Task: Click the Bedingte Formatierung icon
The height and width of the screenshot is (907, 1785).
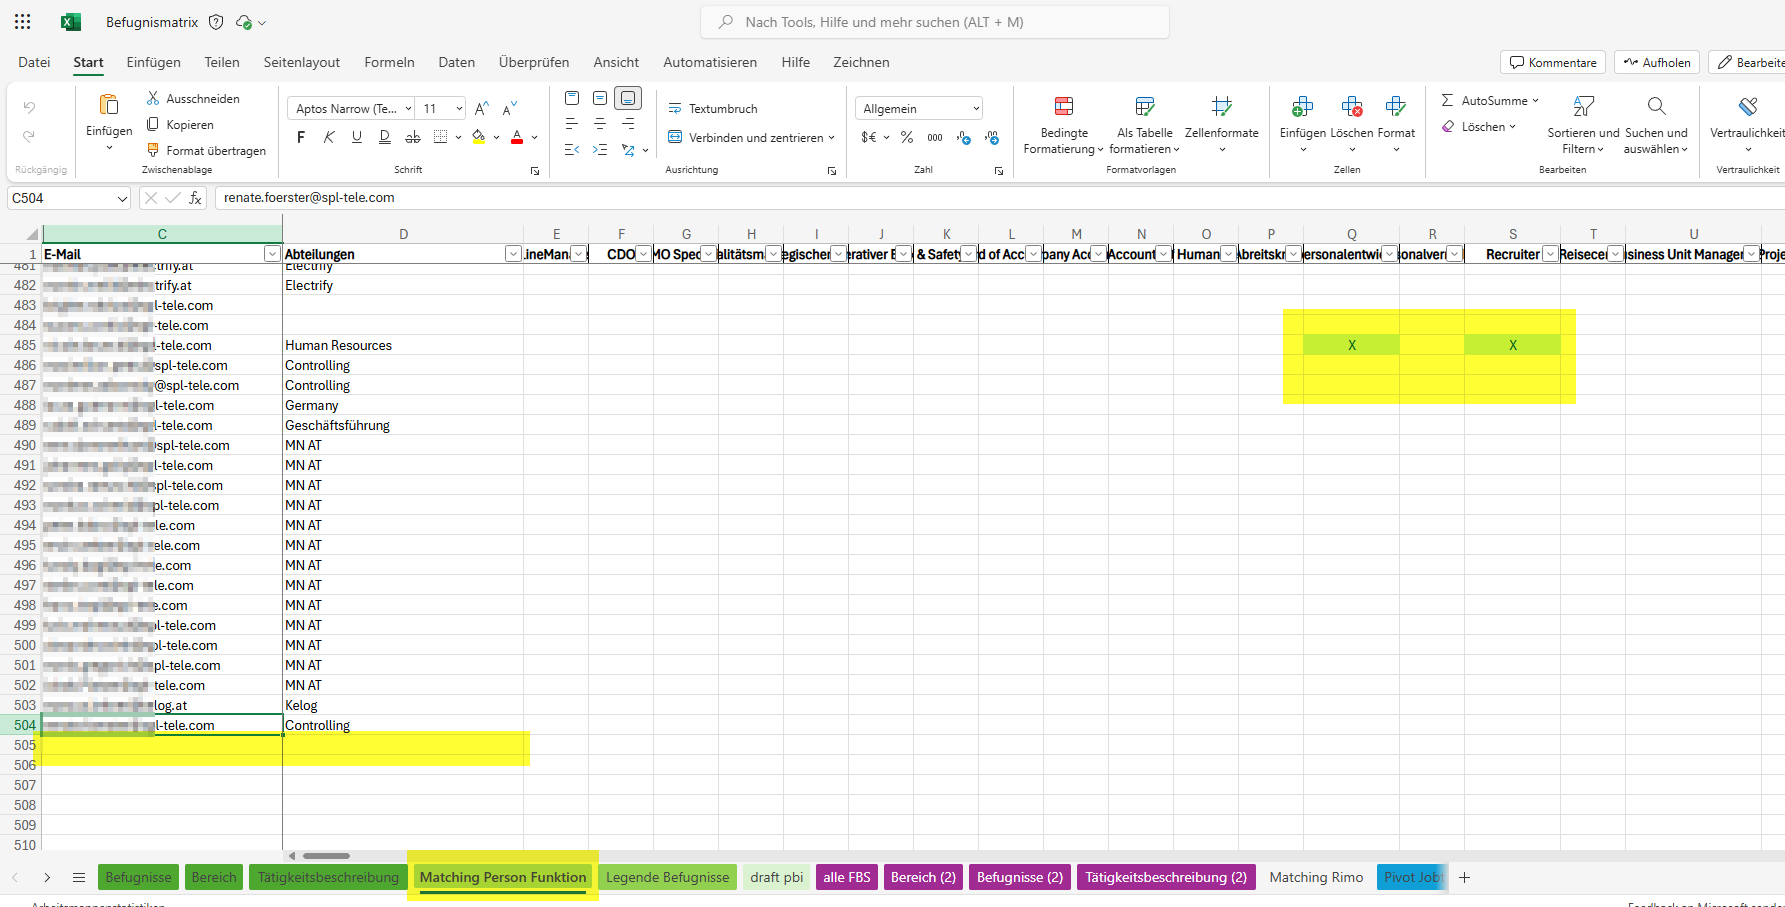Action: (1064, 106)
